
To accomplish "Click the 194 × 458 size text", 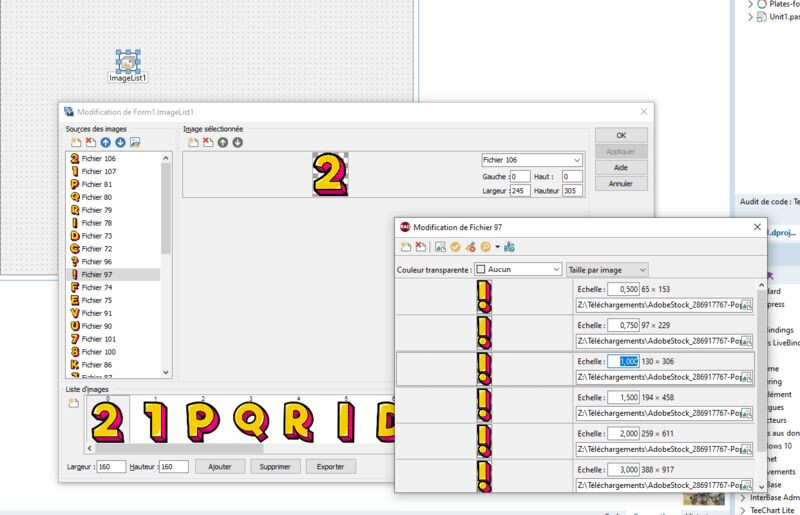I will click(x=658, y=397).
